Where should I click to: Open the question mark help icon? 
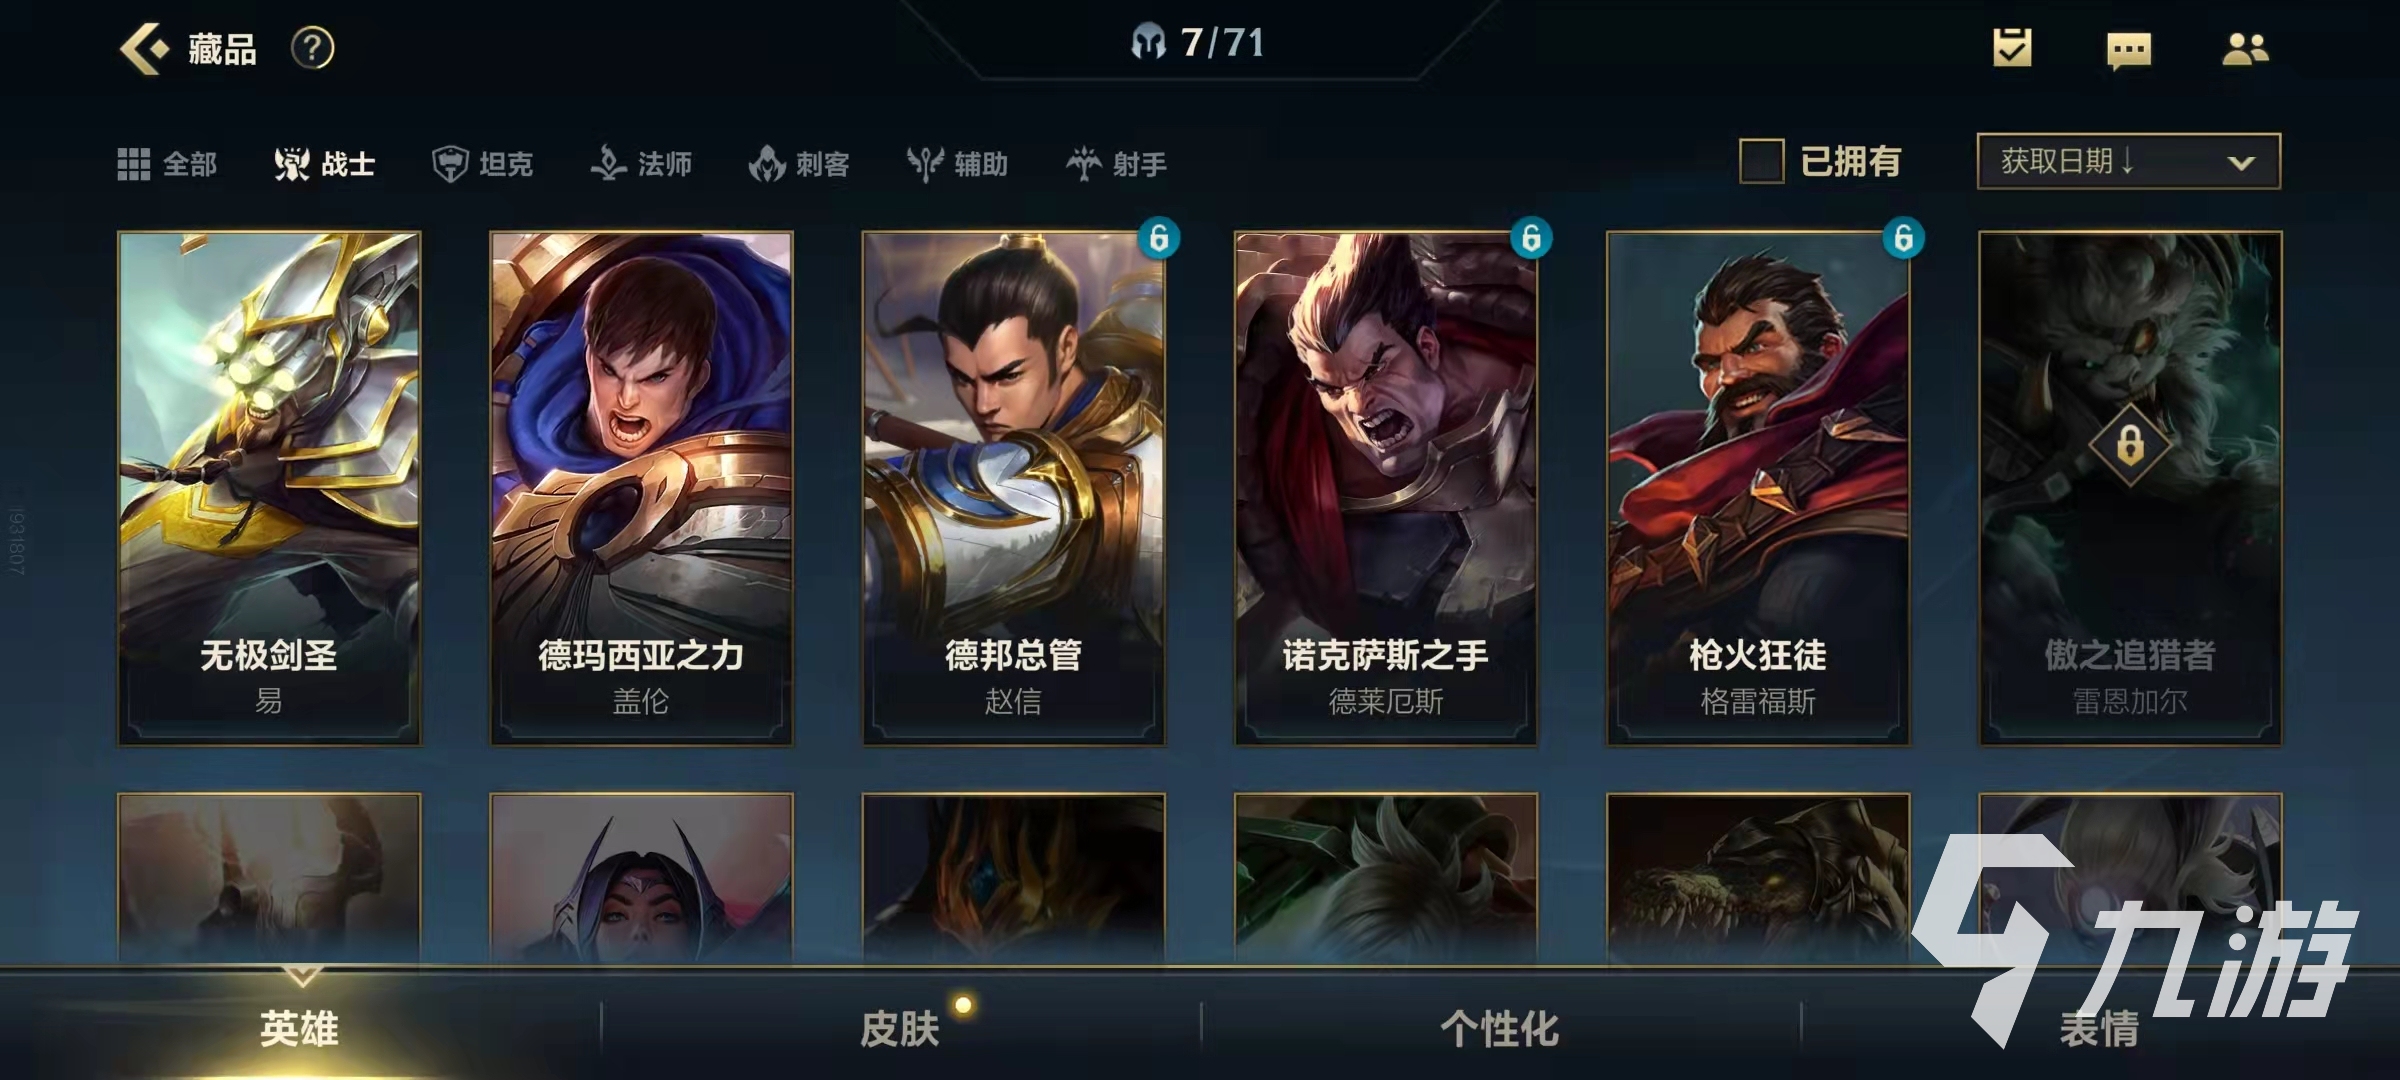(x=312, y=48)
